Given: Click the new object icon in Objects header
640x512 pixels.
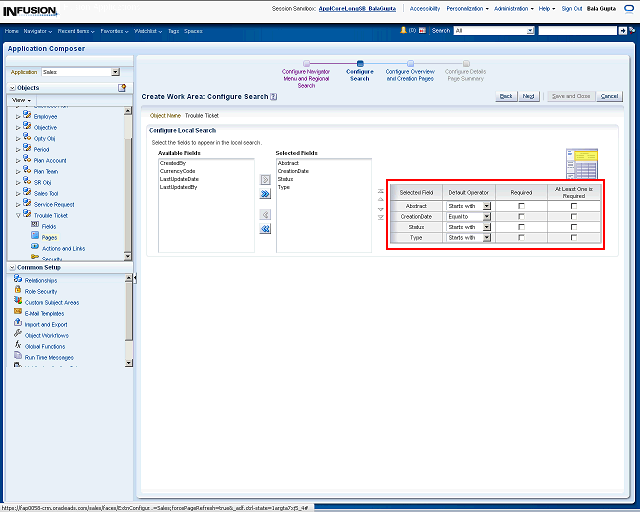Looking at the screenshot, I should click(x=122, y=88).
